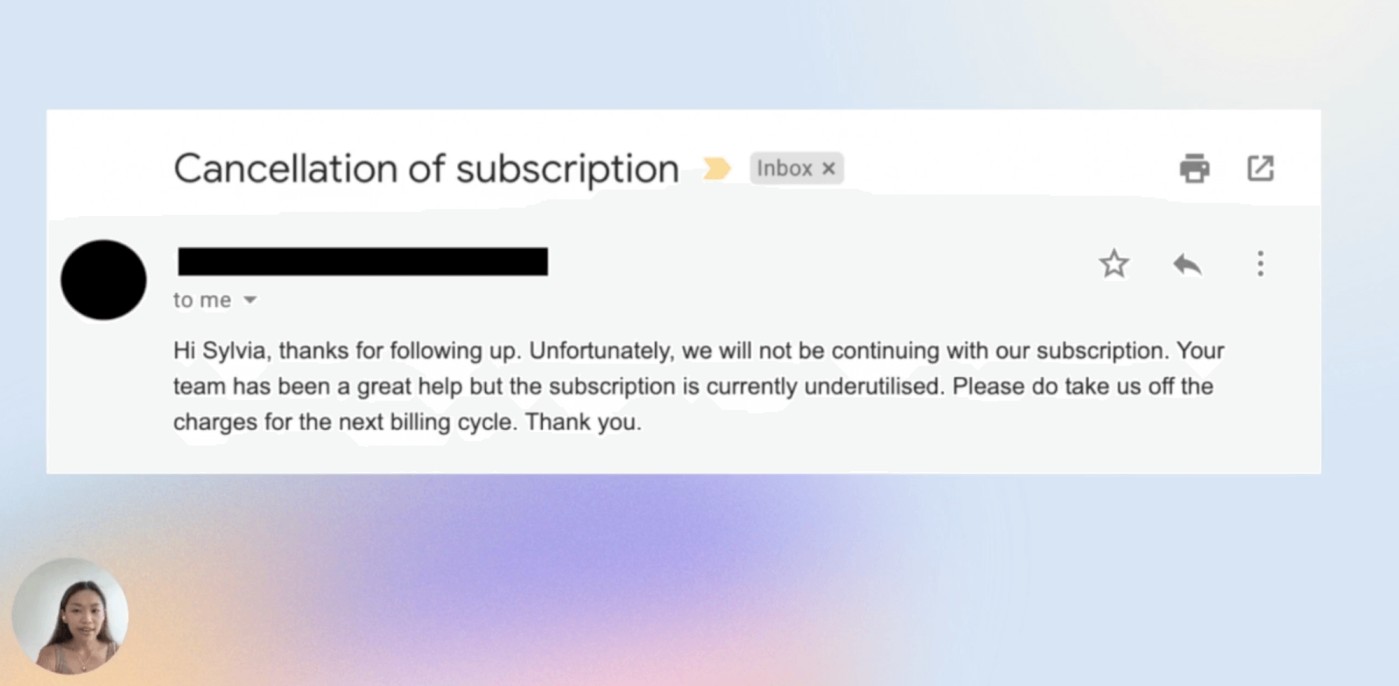
Task: Open the email in a new window
Action: click(x=1260, y=169)
